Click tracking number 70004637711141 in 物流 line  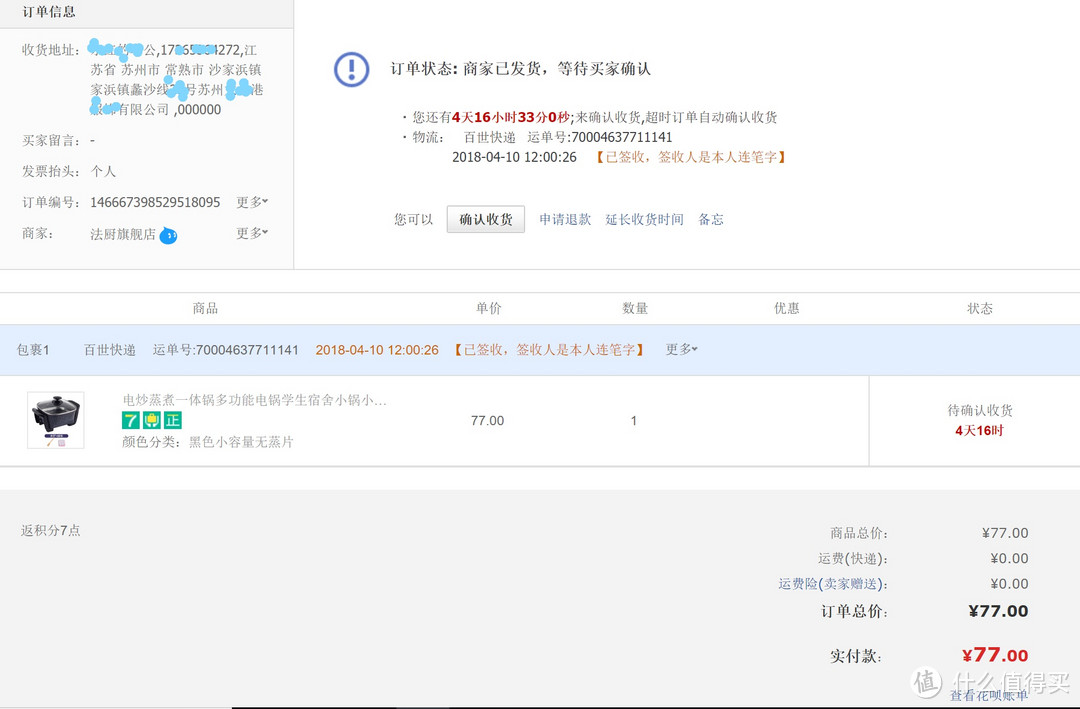click(x=621, y=137)
